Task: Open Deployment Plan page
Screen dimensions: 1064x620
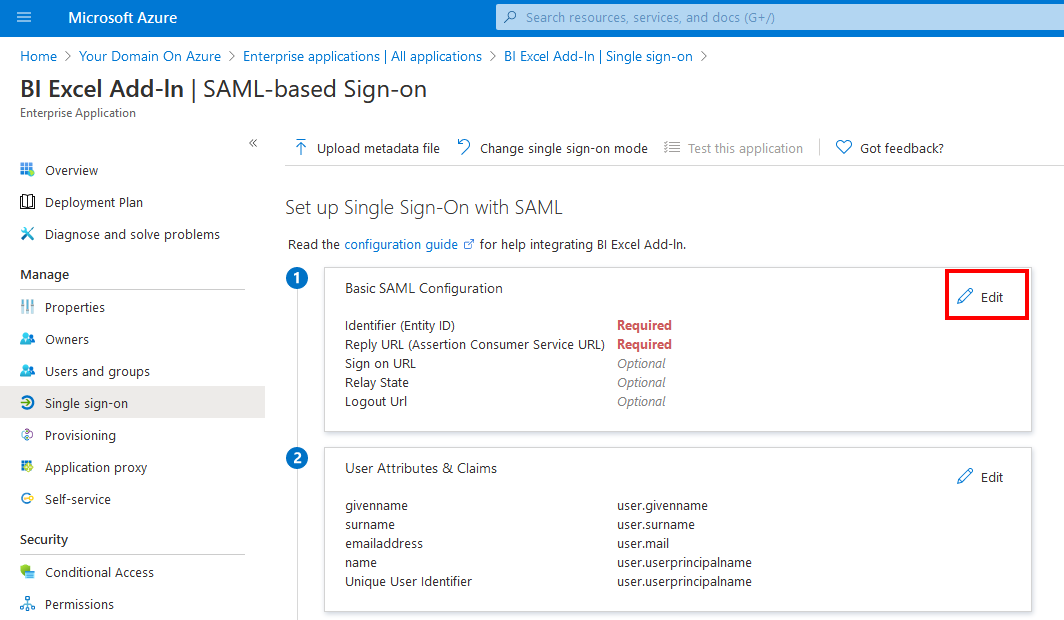Action: pyautogui.click(x=94, y=202)
